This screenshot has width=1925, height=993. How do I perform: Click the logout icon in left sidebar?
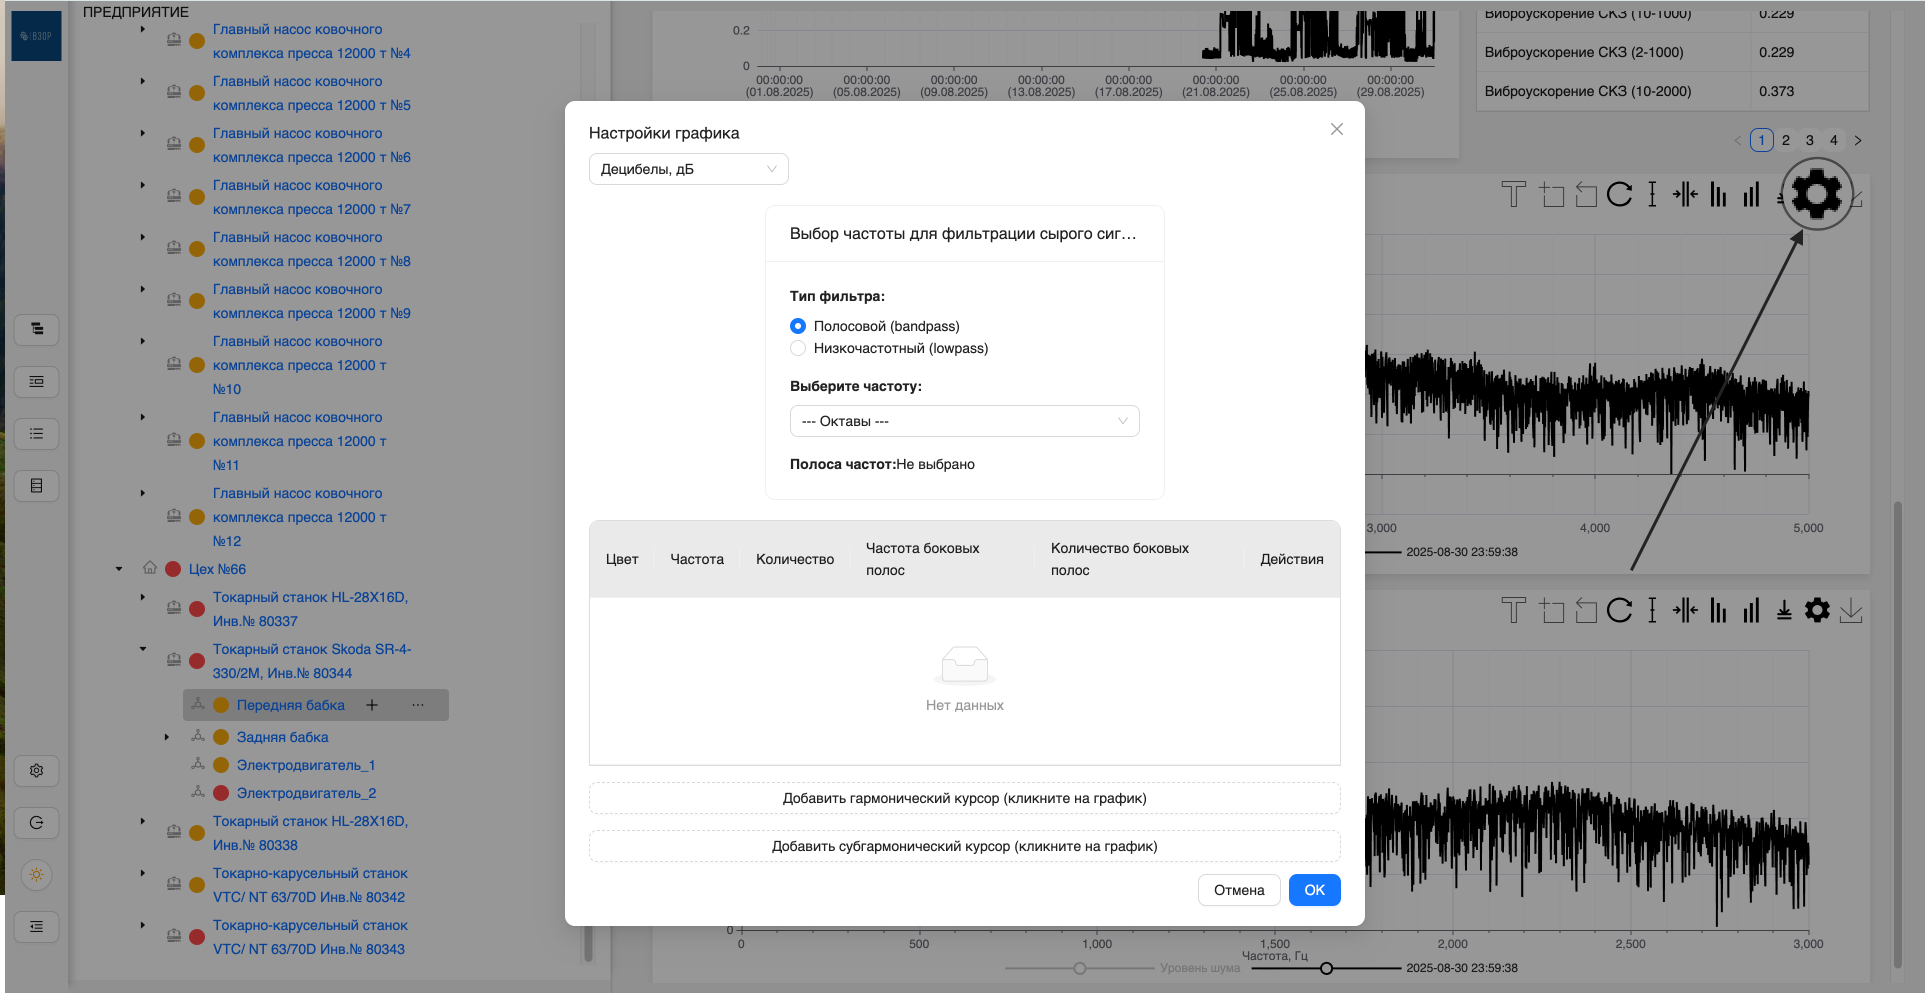37,823
